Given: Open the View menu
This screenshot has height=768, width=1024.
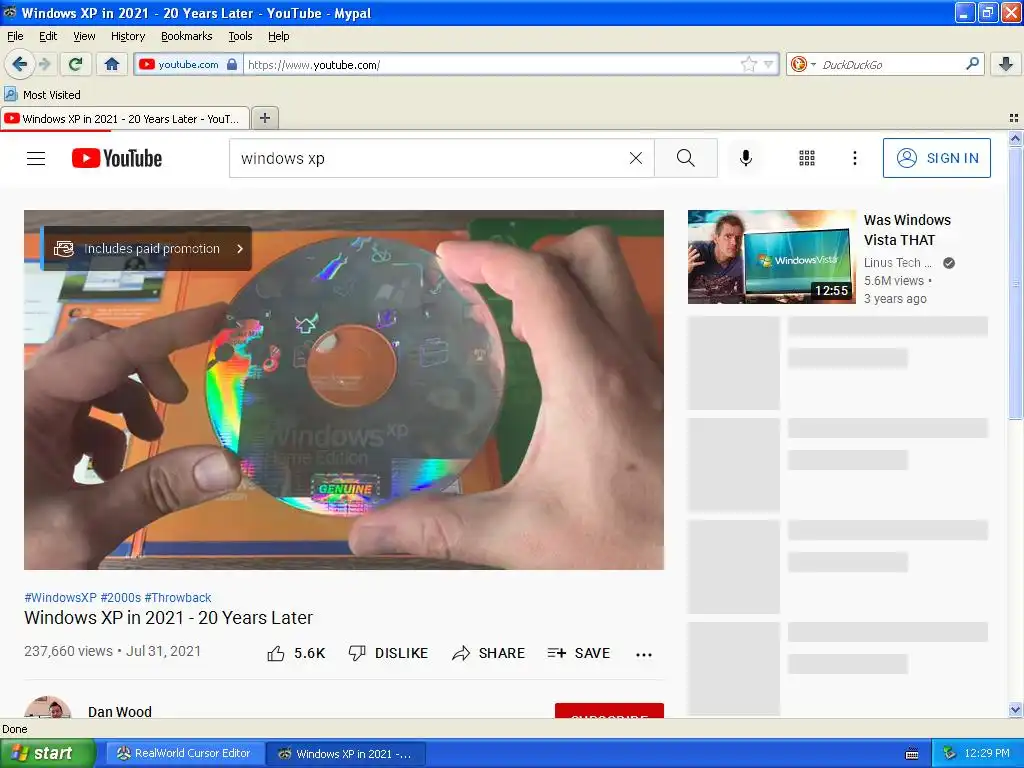Looking at the screenshot, I should [x=84, y=36].
